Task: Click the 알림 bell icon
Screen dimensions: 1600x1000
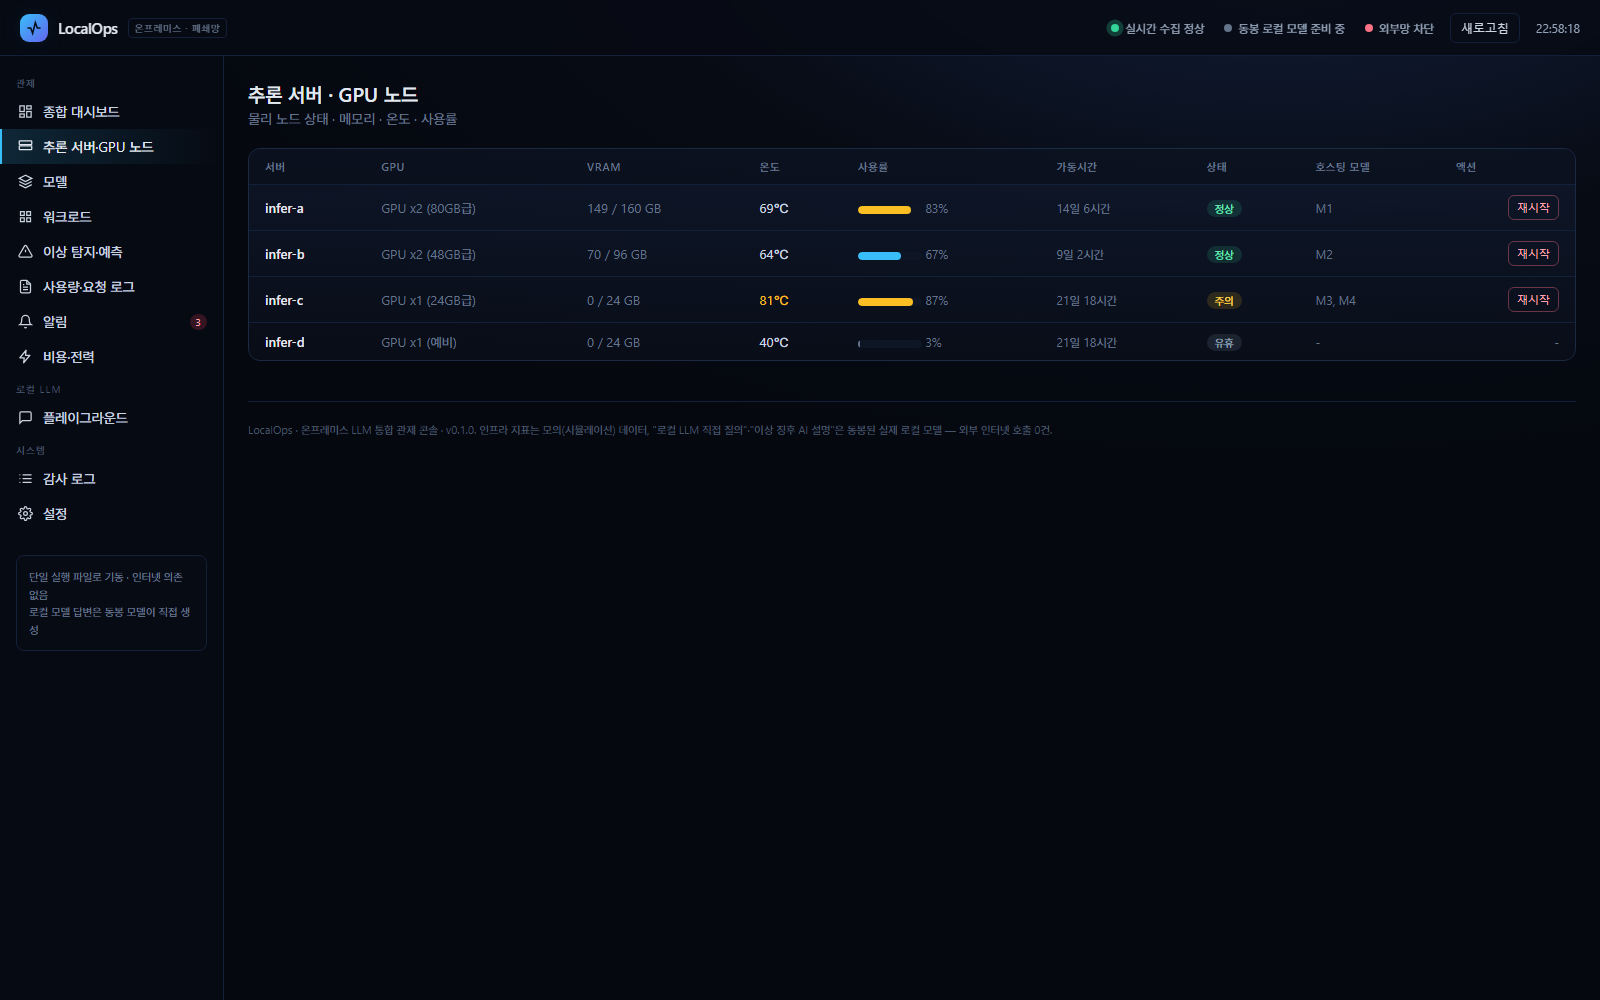Action: 26,322
